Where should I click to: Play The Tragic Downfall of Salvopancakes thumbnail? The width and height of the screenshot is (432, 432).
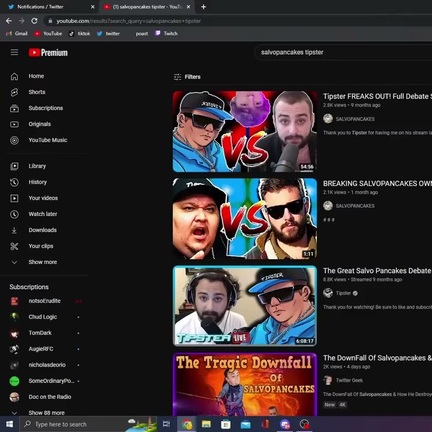(245, 384)
